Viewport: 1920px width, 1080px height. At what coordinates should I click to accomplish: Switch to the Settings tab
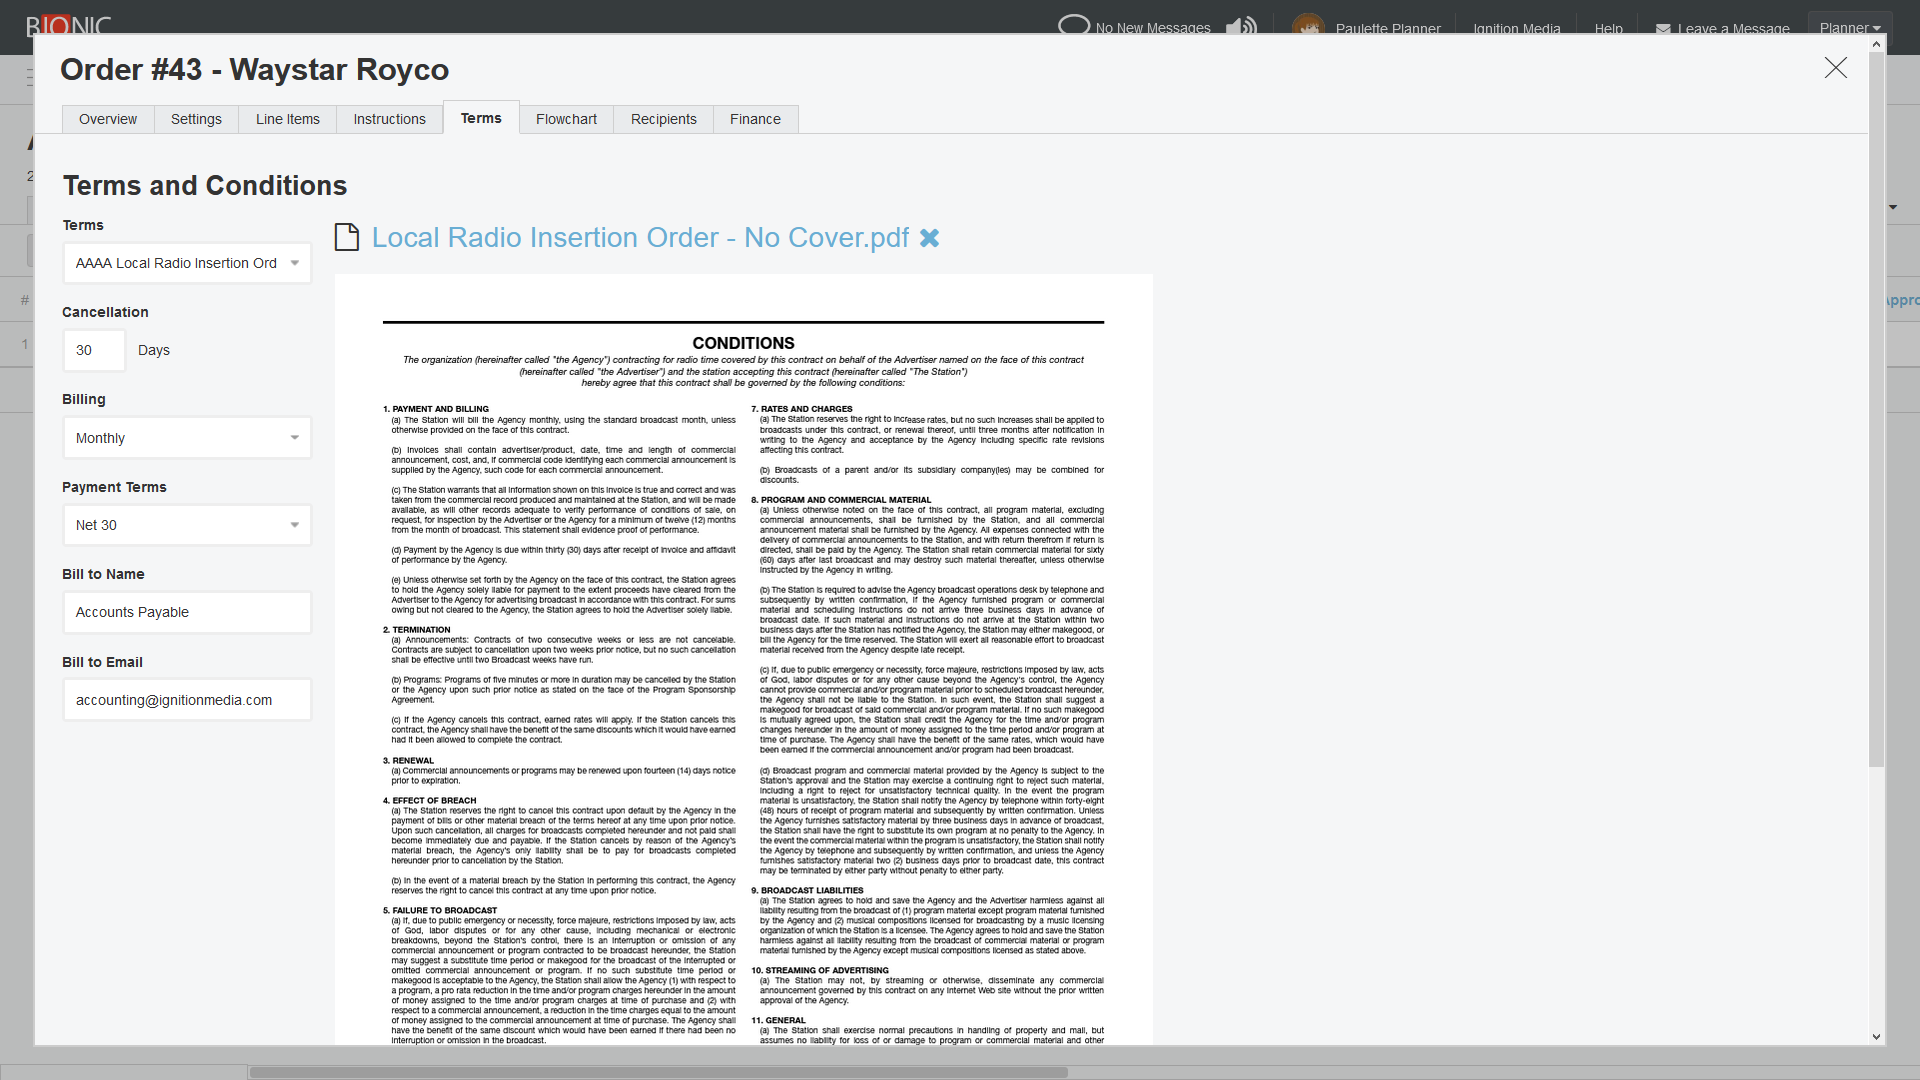pyautogui.click(x=196, y=119)
